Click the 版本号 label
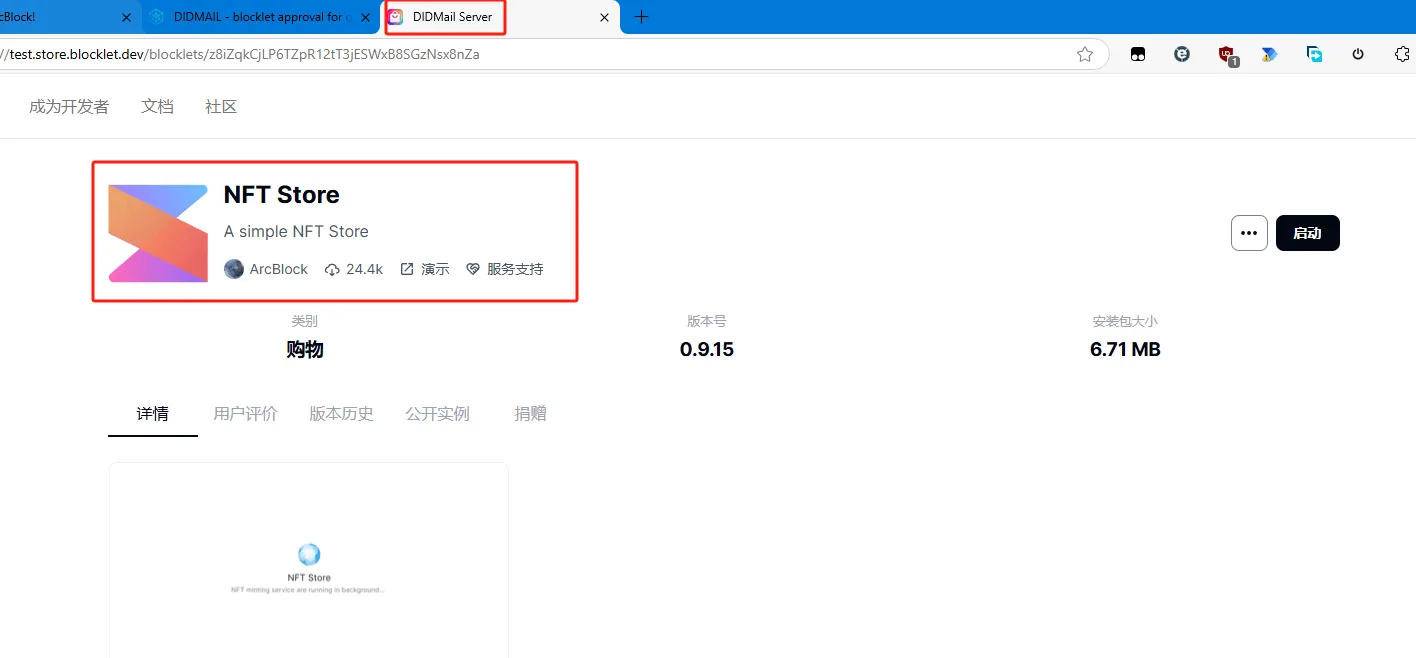Image resolution: width=1416 pixels, height=658 pixels. [707, 322]
